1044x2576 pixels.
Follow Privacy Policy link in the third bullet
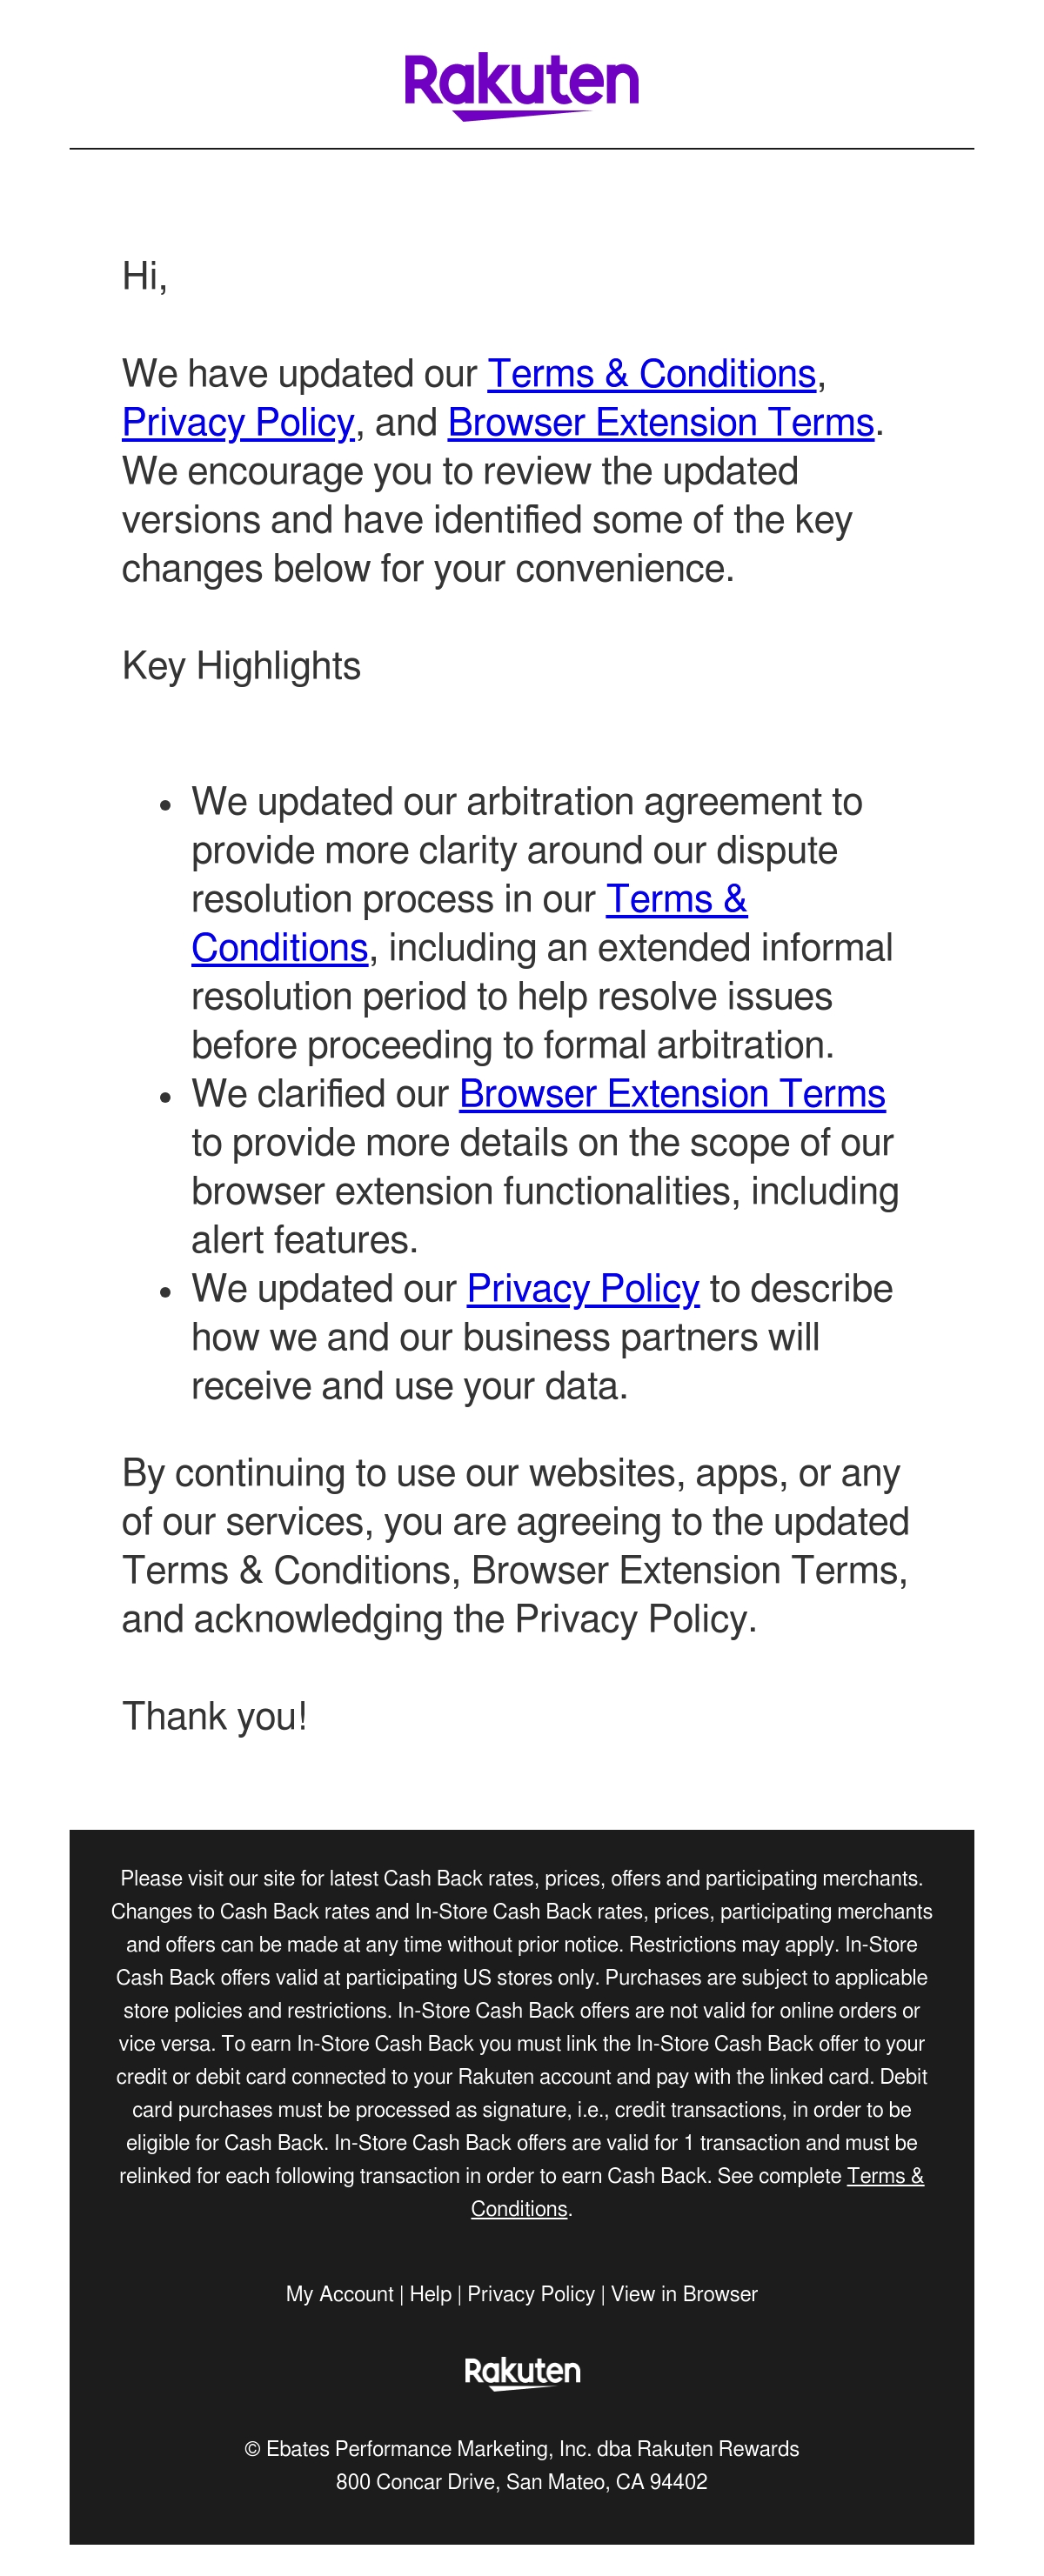pos(583,1288)
